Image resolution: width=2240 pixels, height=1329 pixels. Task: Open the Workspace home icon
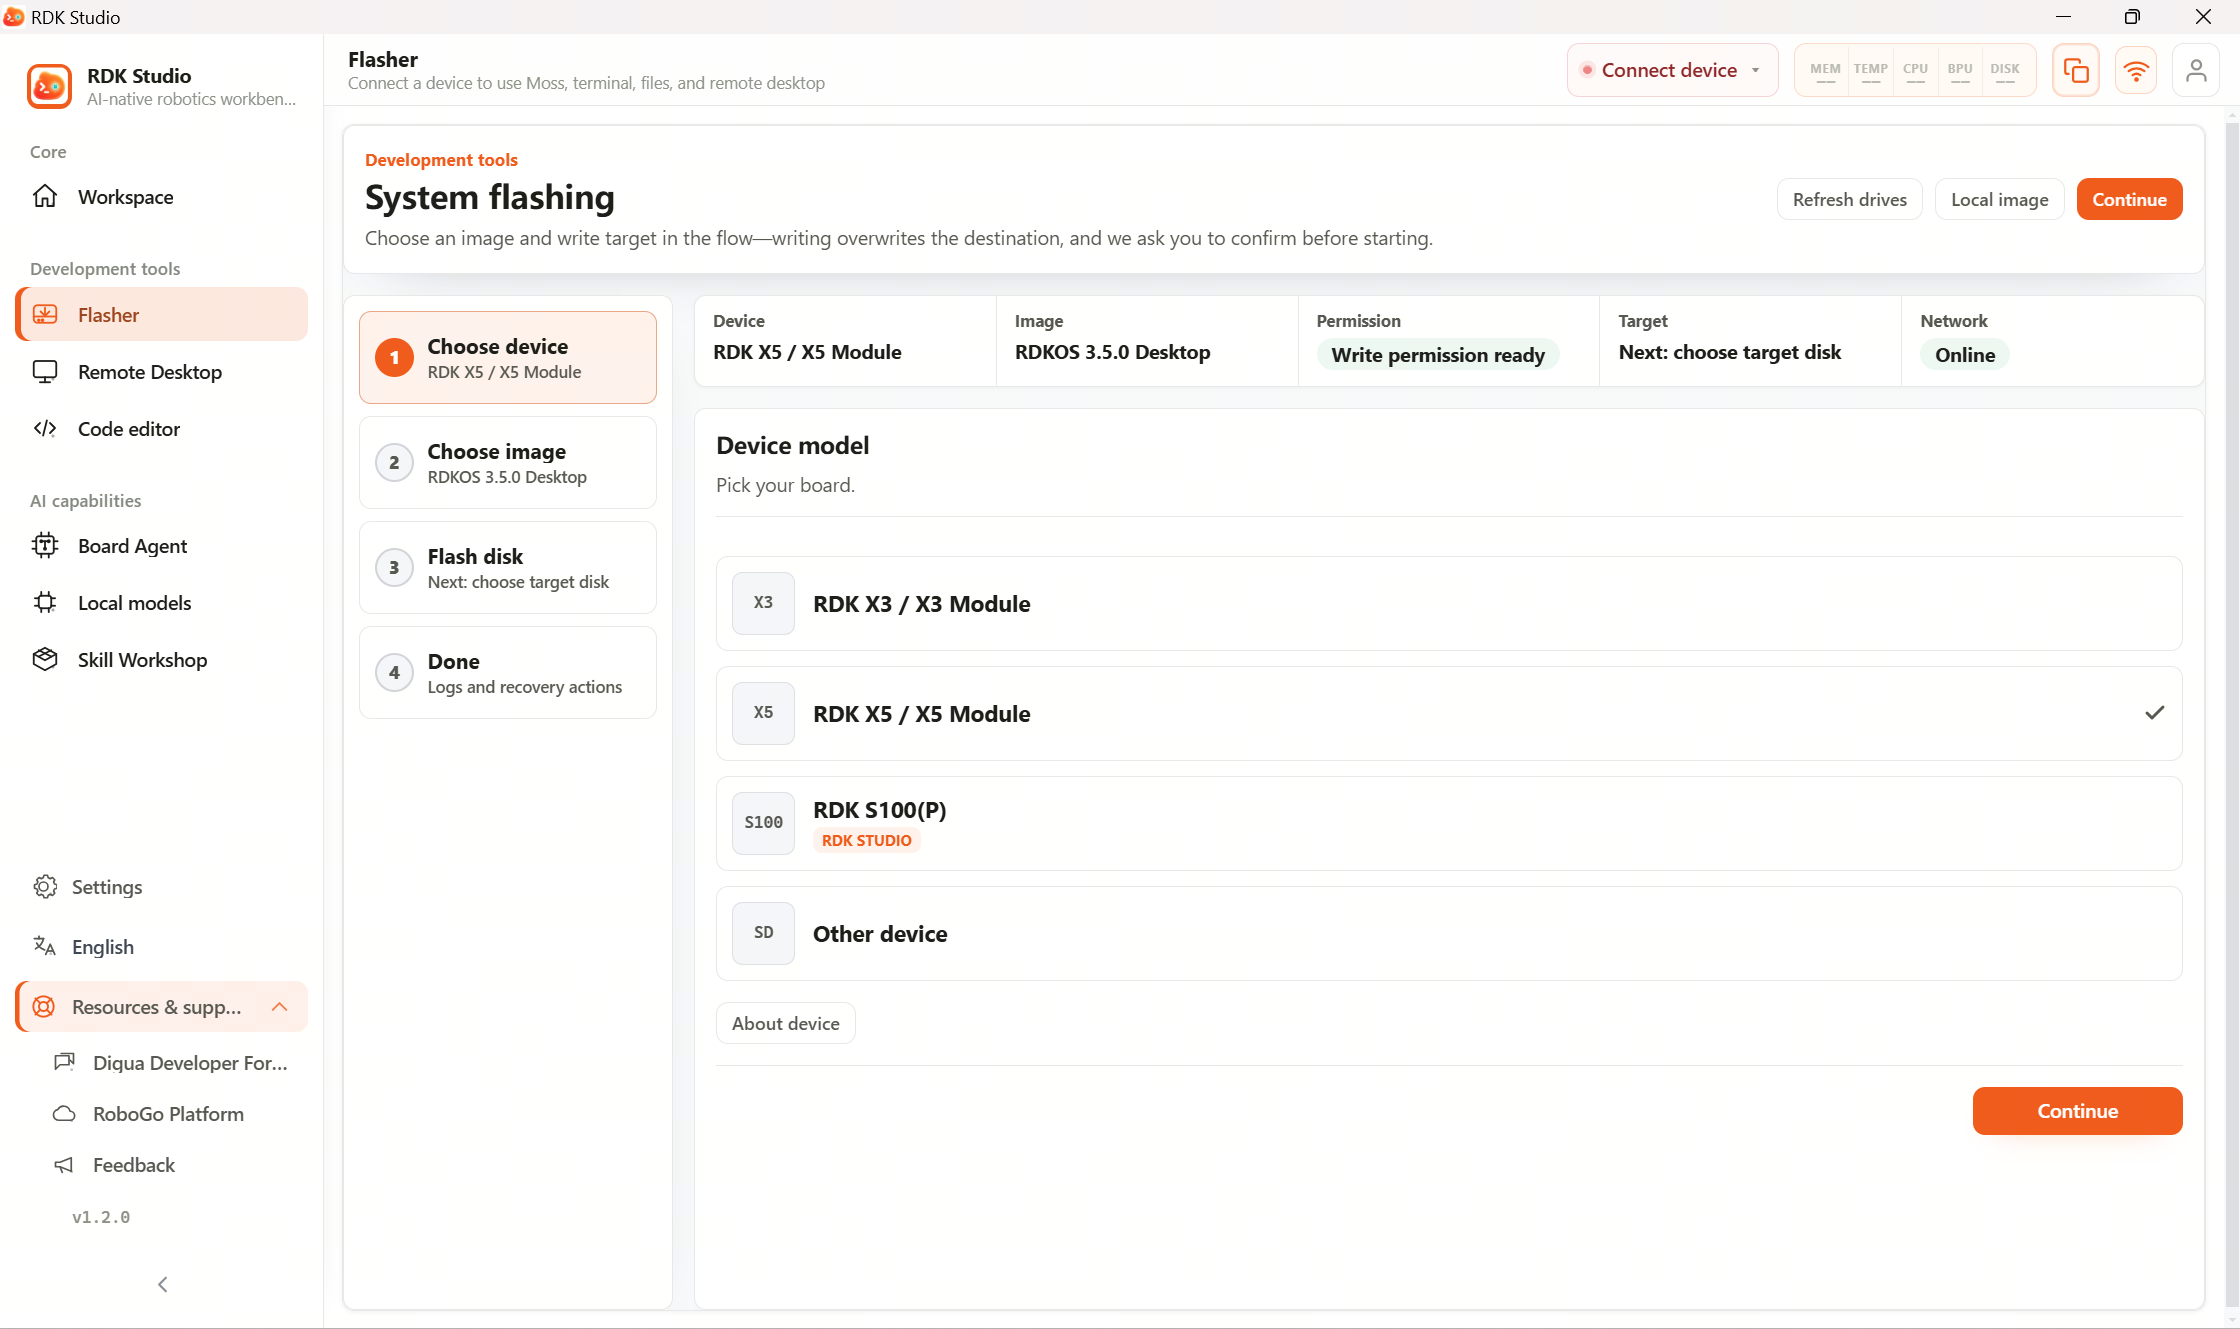[45, 196]
